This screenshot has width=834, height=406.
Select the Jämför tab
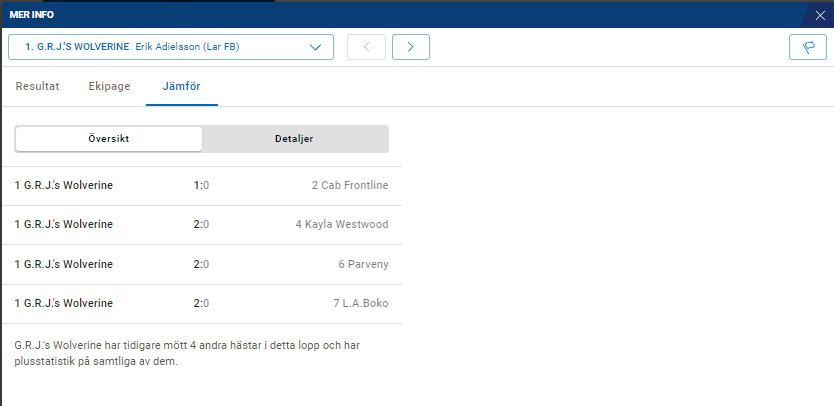(181, 86)
